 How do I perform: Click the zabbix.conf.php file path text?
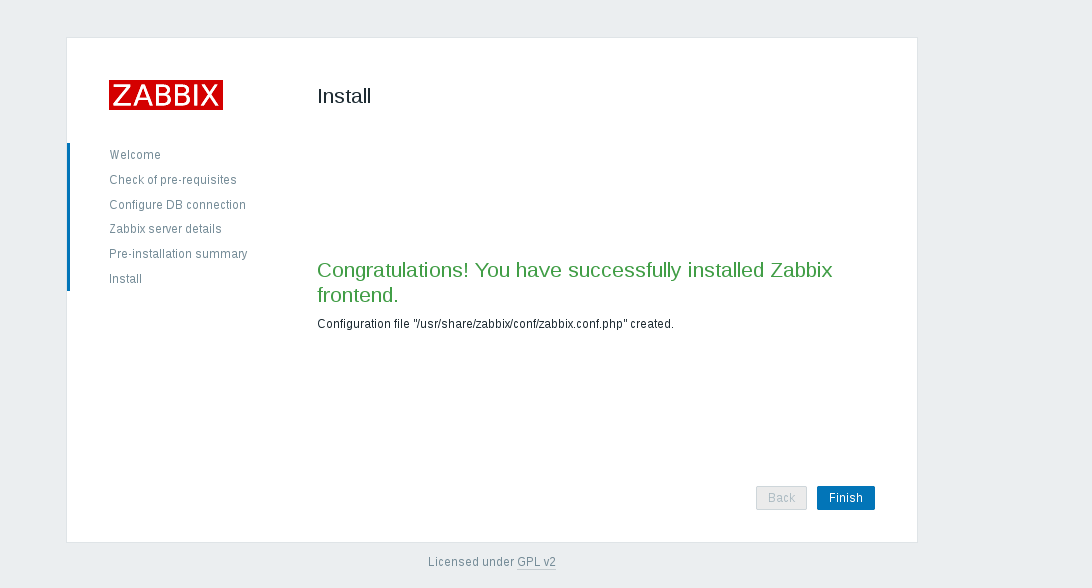[520, 324]
